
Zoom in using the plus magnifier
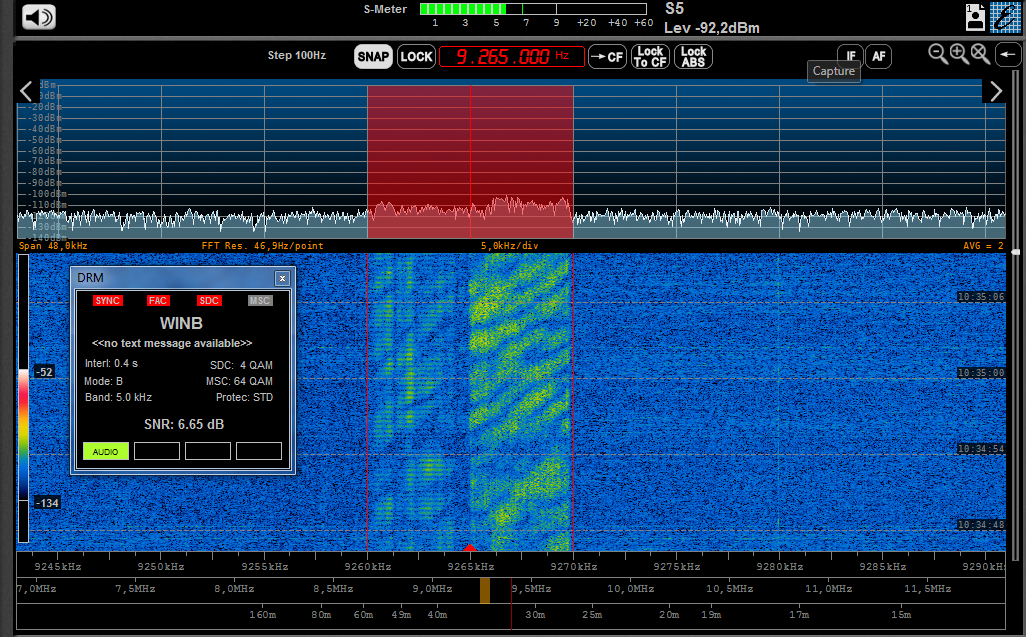(959, 54)
